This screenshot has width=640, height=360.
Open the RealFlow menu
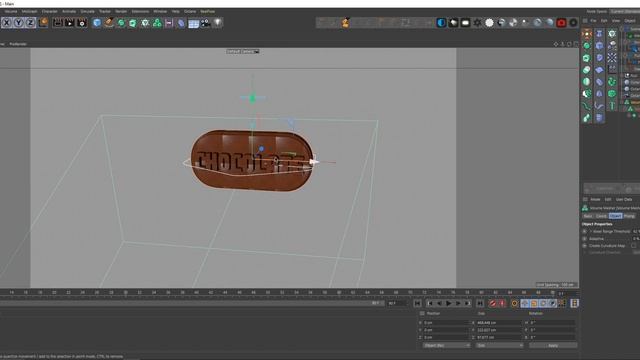point(208,11)
